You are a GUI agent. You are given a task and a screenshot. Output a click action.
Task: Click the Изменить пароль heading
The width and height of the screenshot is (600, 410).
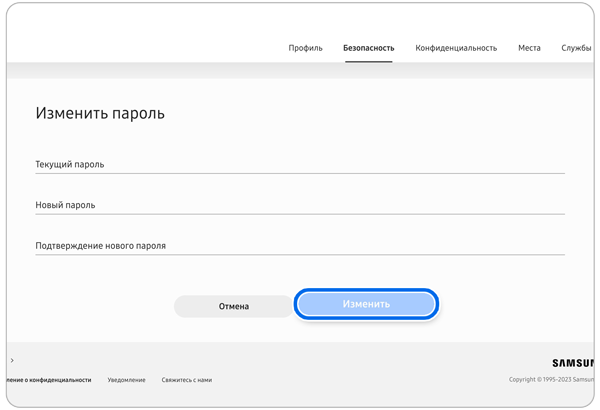[x=100, y=114]
